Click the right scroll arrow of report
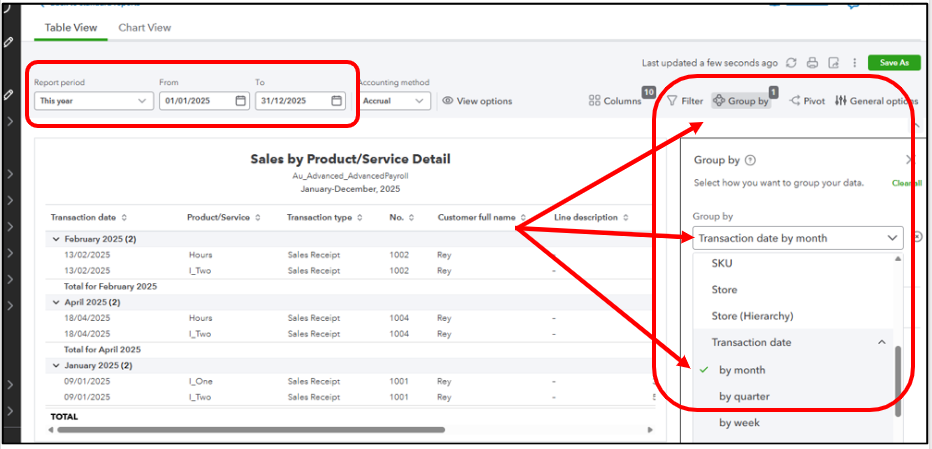This screenshot has height=449, width=932. click(650, 429)
